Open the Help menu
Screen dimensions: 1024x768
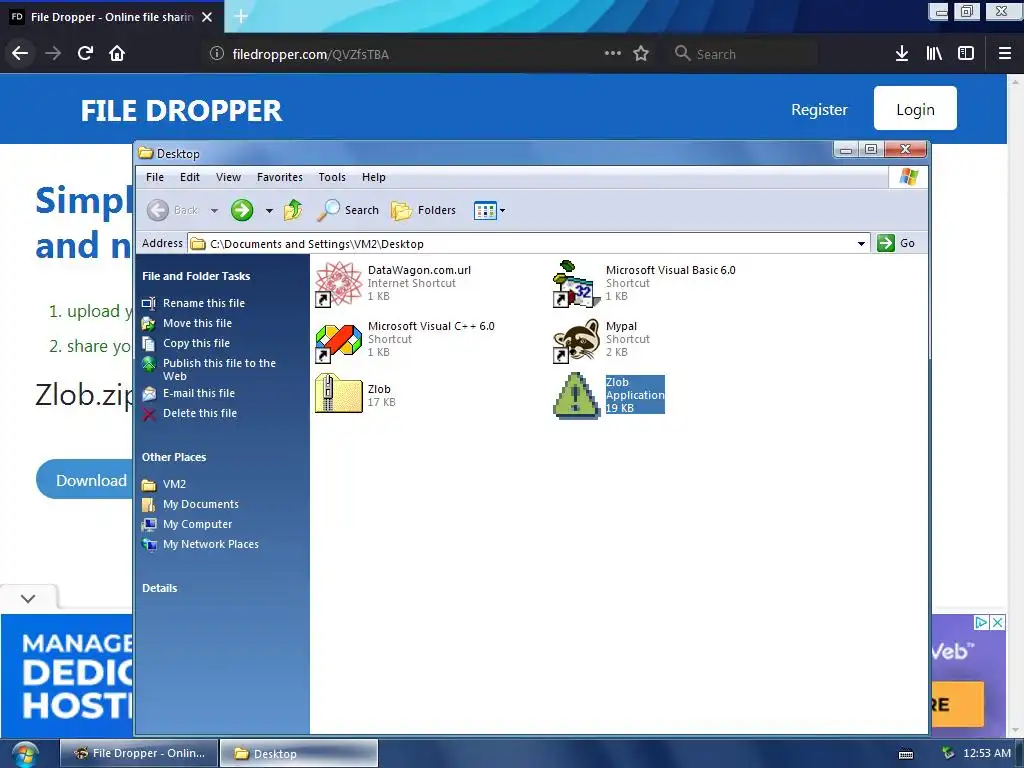374,177
